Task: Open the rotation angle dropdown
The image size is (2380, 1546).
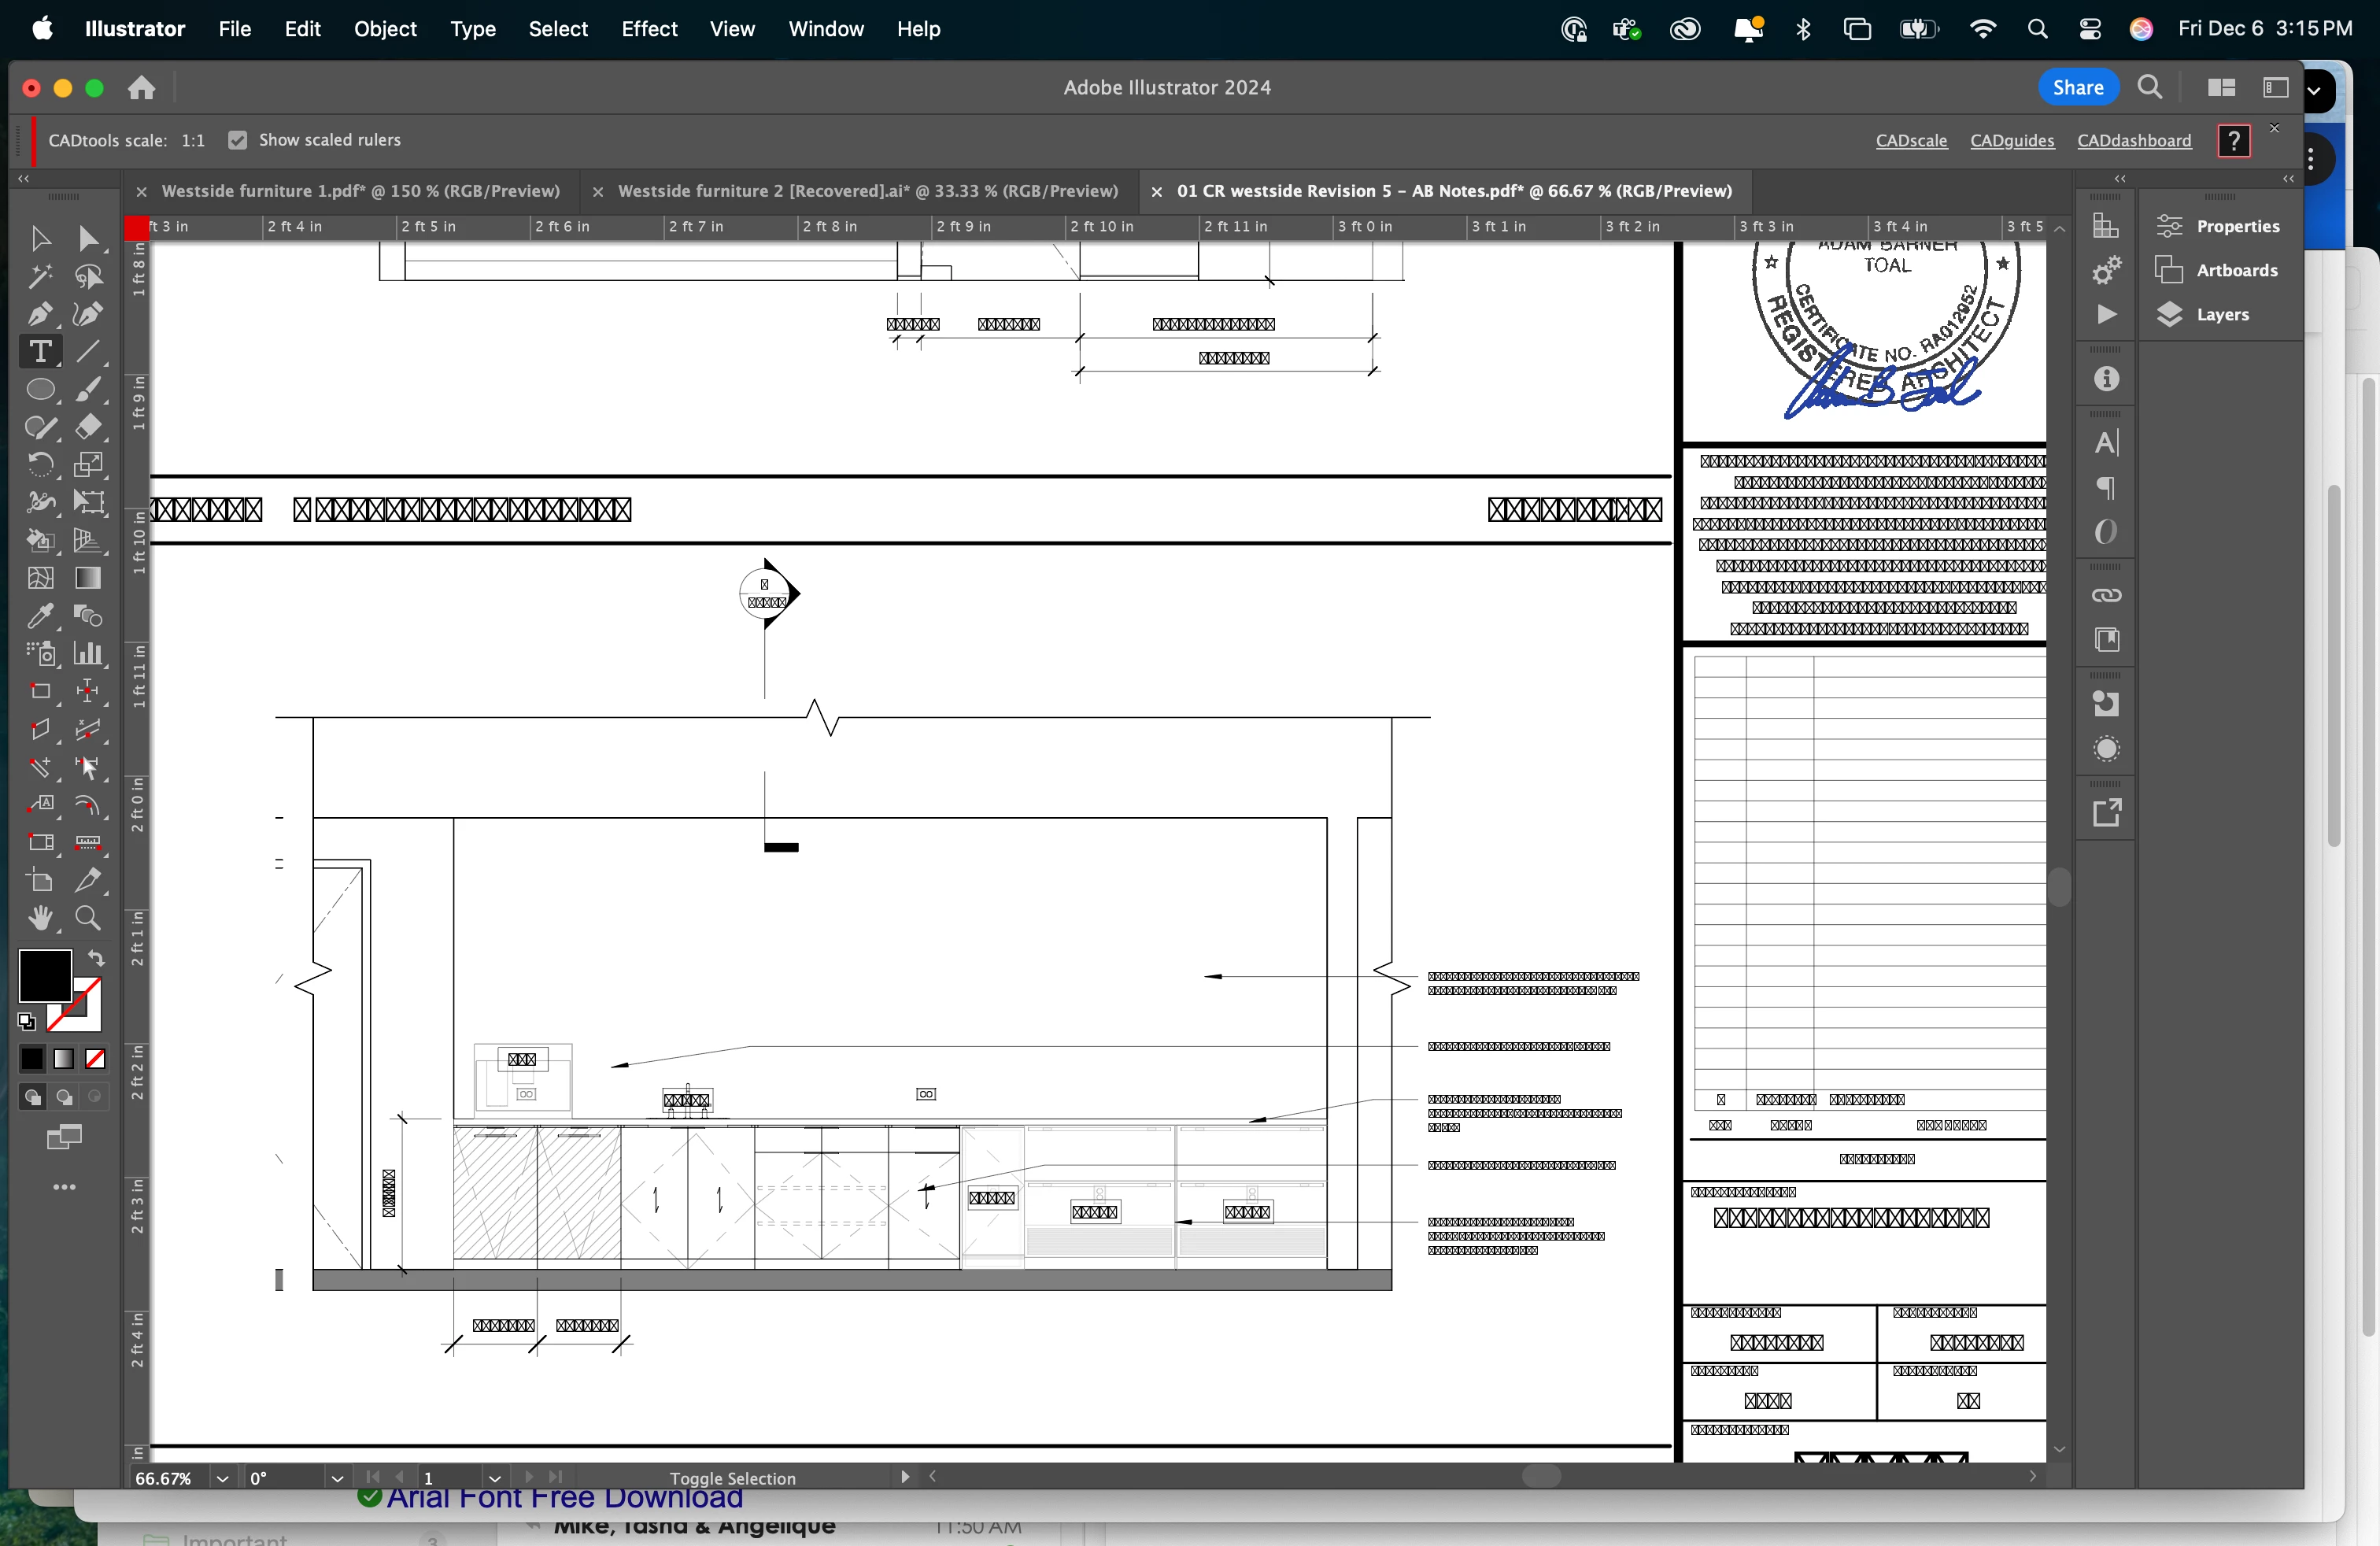Action: tap(336, 1478)
